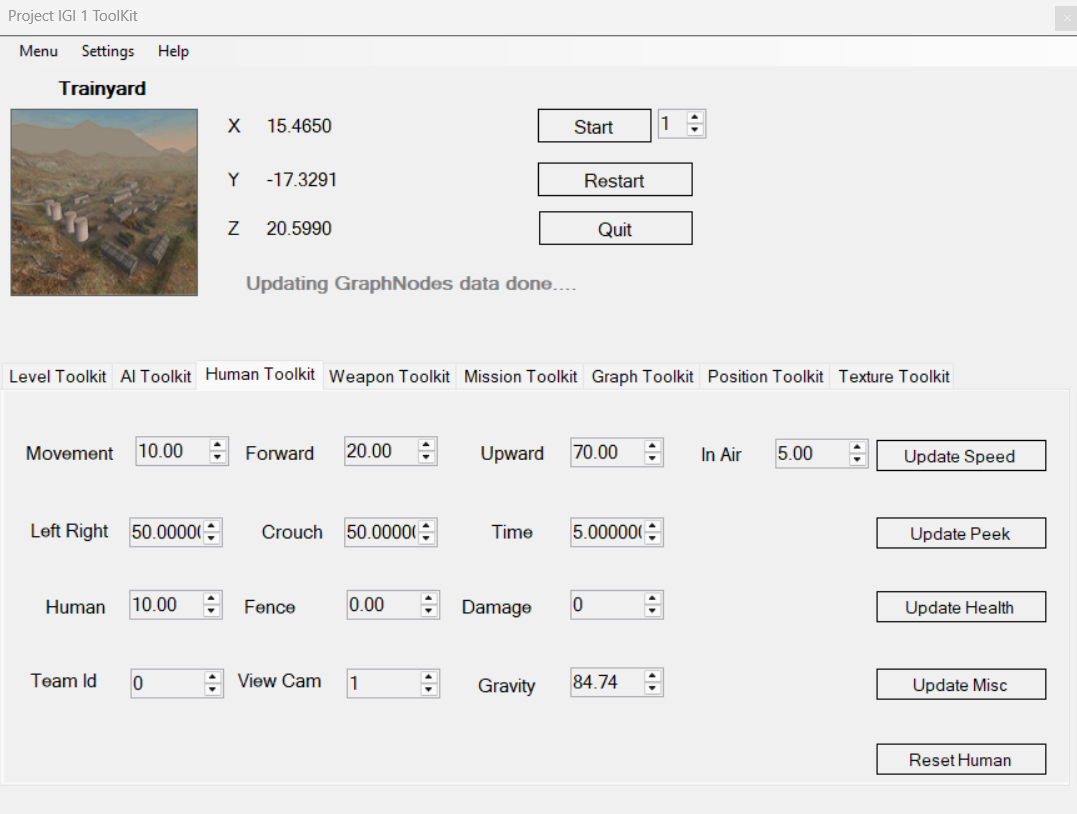This screenshot has width=1077, height=814.
Task: Decrease the Human health value
Action: (212, 611)
